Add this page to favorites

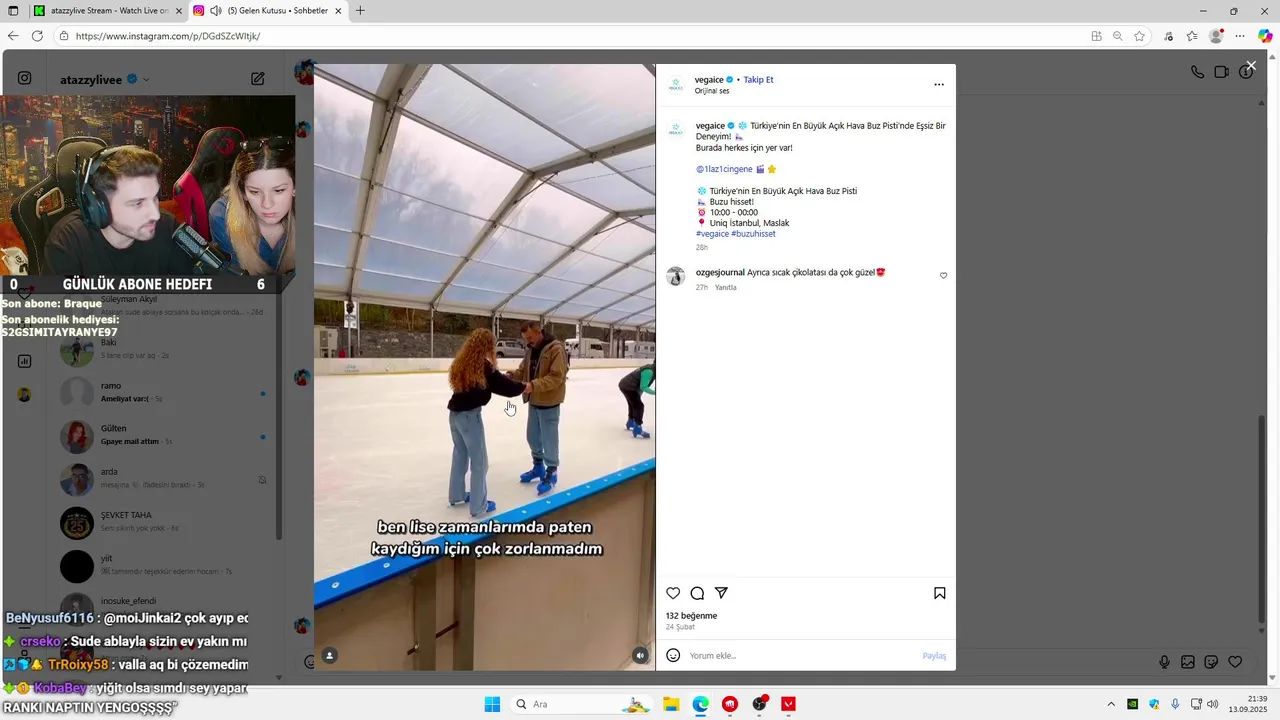click(1139, 36)
